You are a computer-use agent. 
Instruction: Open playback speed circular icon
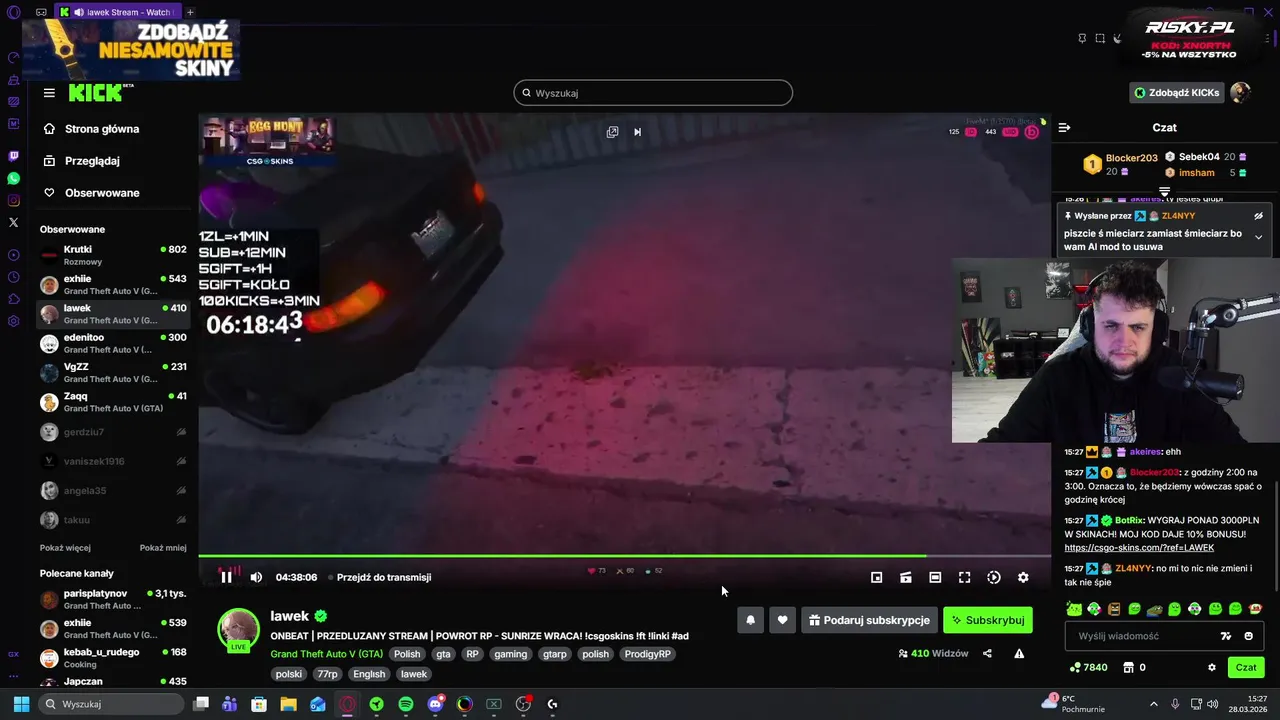(x=993, y=577)
